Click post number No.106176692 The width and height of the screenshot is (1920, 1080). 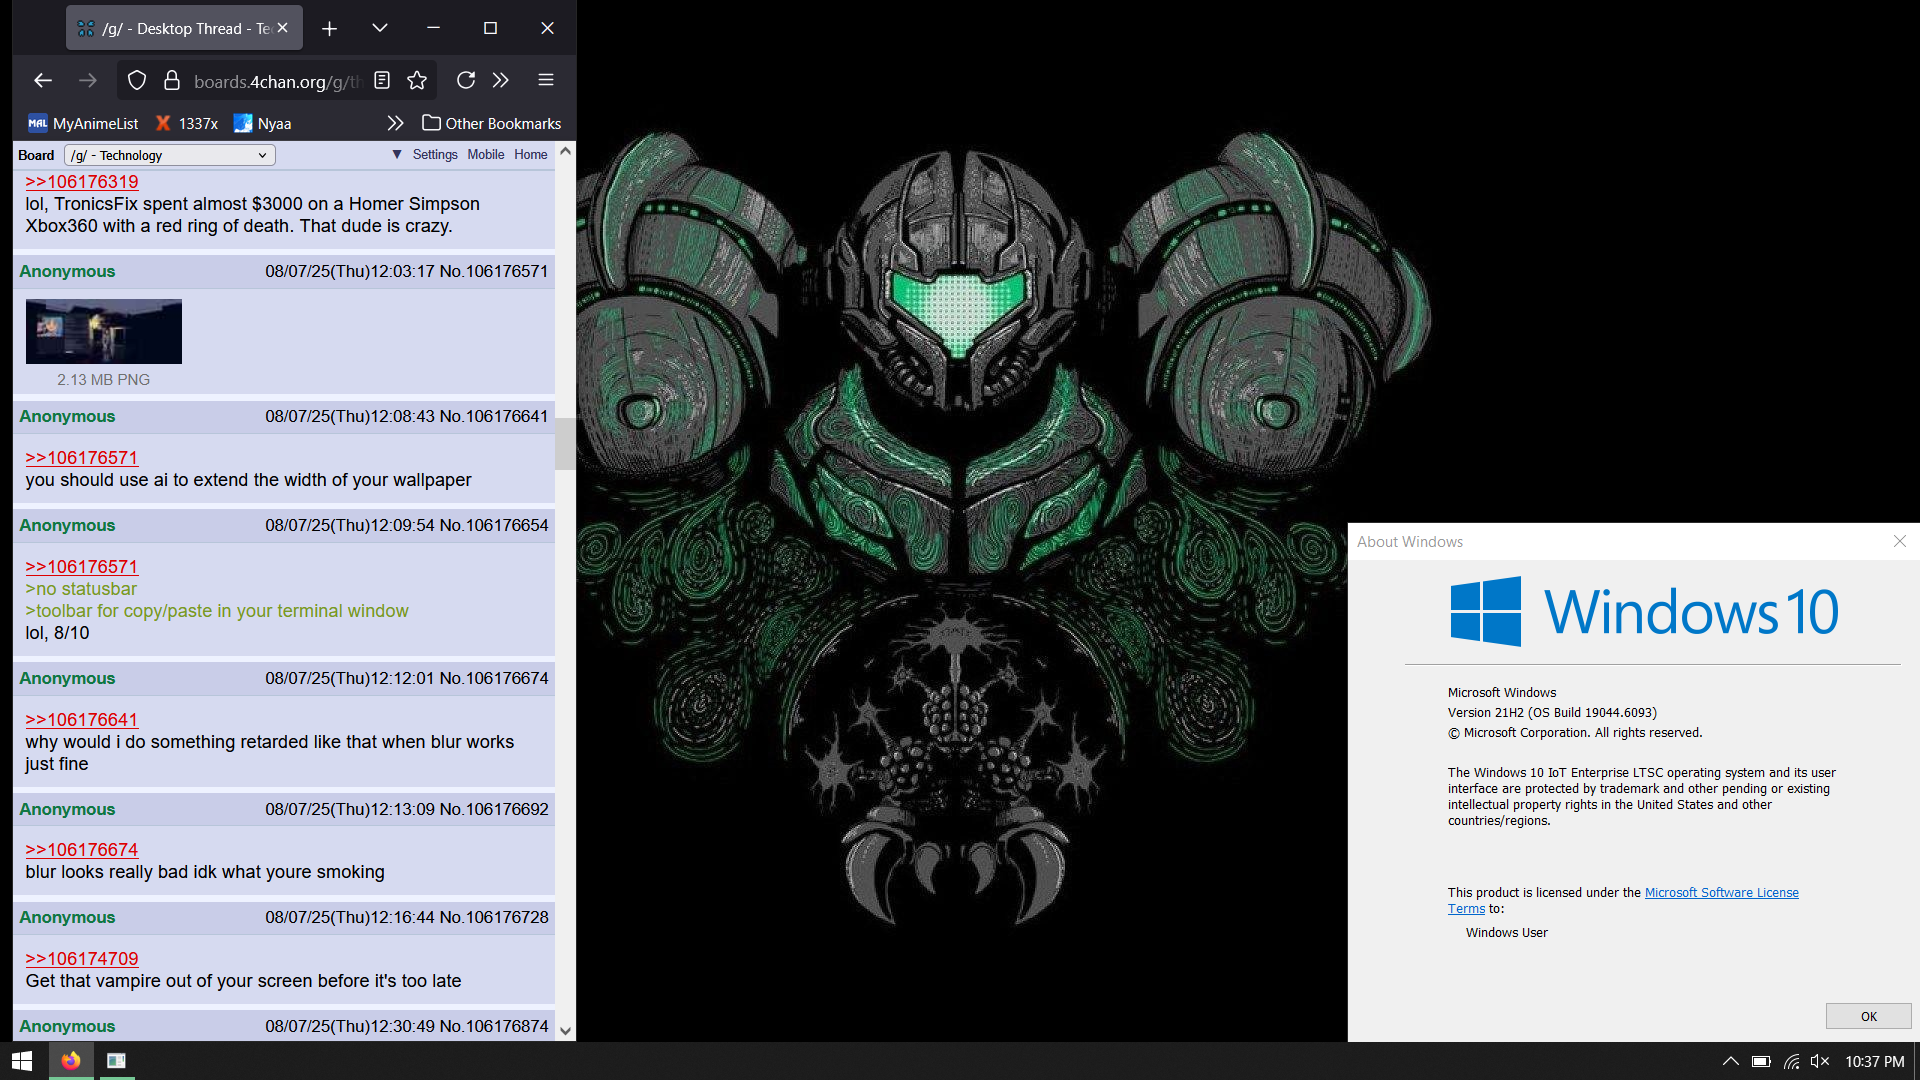coord(494,809)
